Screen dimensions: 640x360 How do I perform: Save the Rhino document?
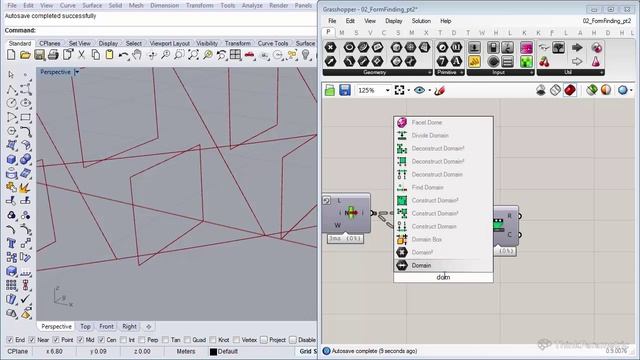pos(39,55)
